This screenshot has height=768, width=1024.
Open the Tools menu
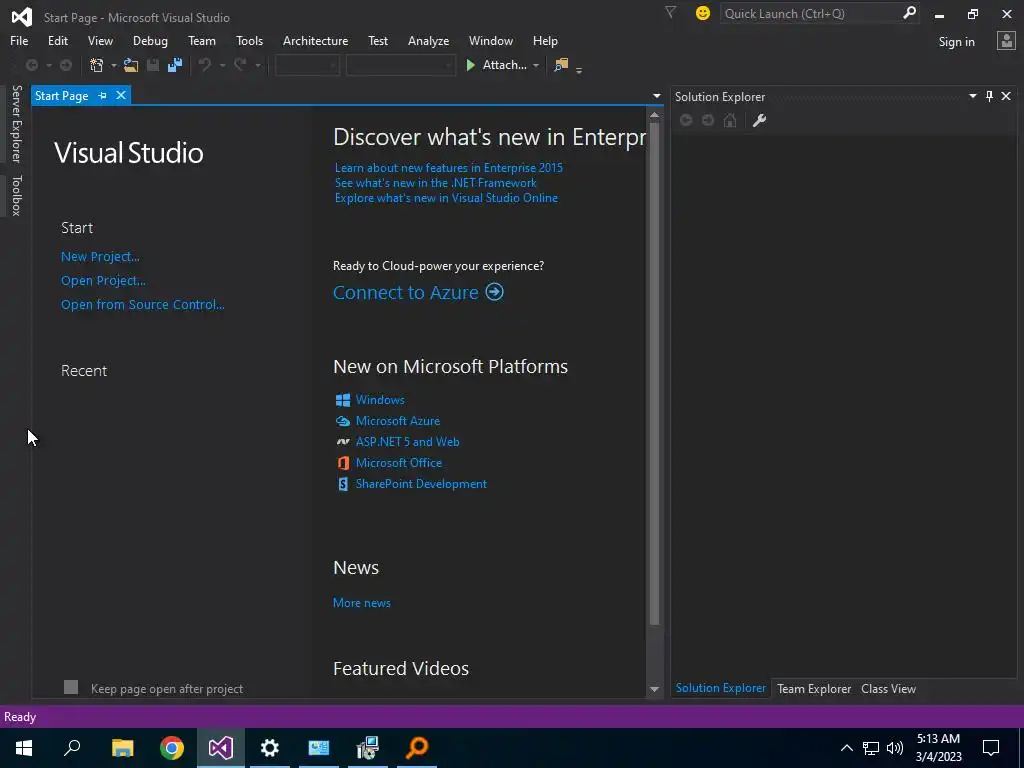coord(249,40)
